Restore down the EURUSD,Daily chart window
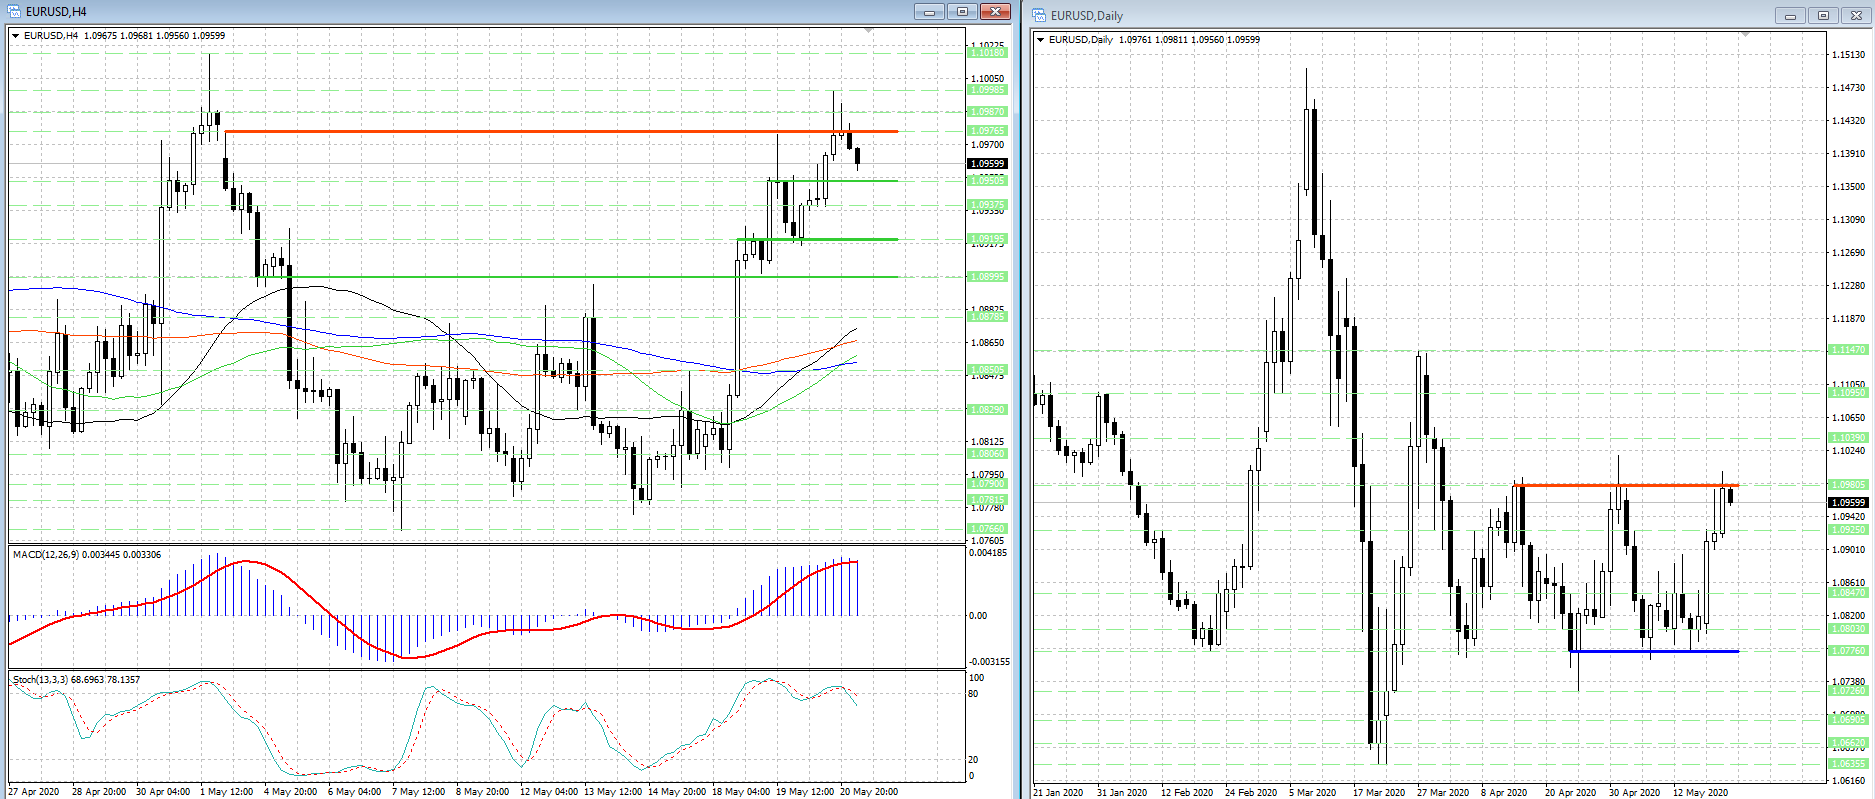1875x799 pixels. 1823,16
